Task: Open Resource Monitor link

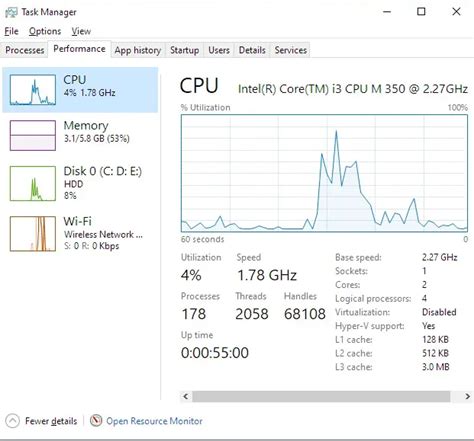Action: pos(154,421)
